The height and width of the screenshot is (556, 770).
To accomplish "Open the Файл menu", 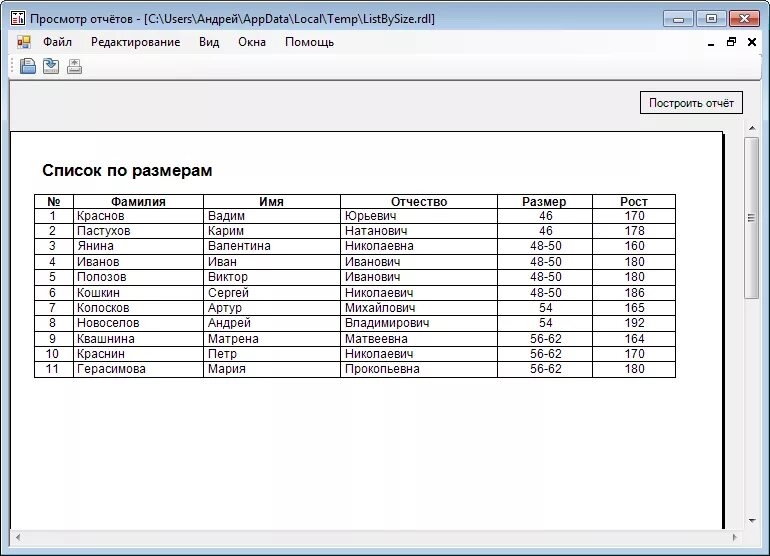I will (x=57, y=42).
